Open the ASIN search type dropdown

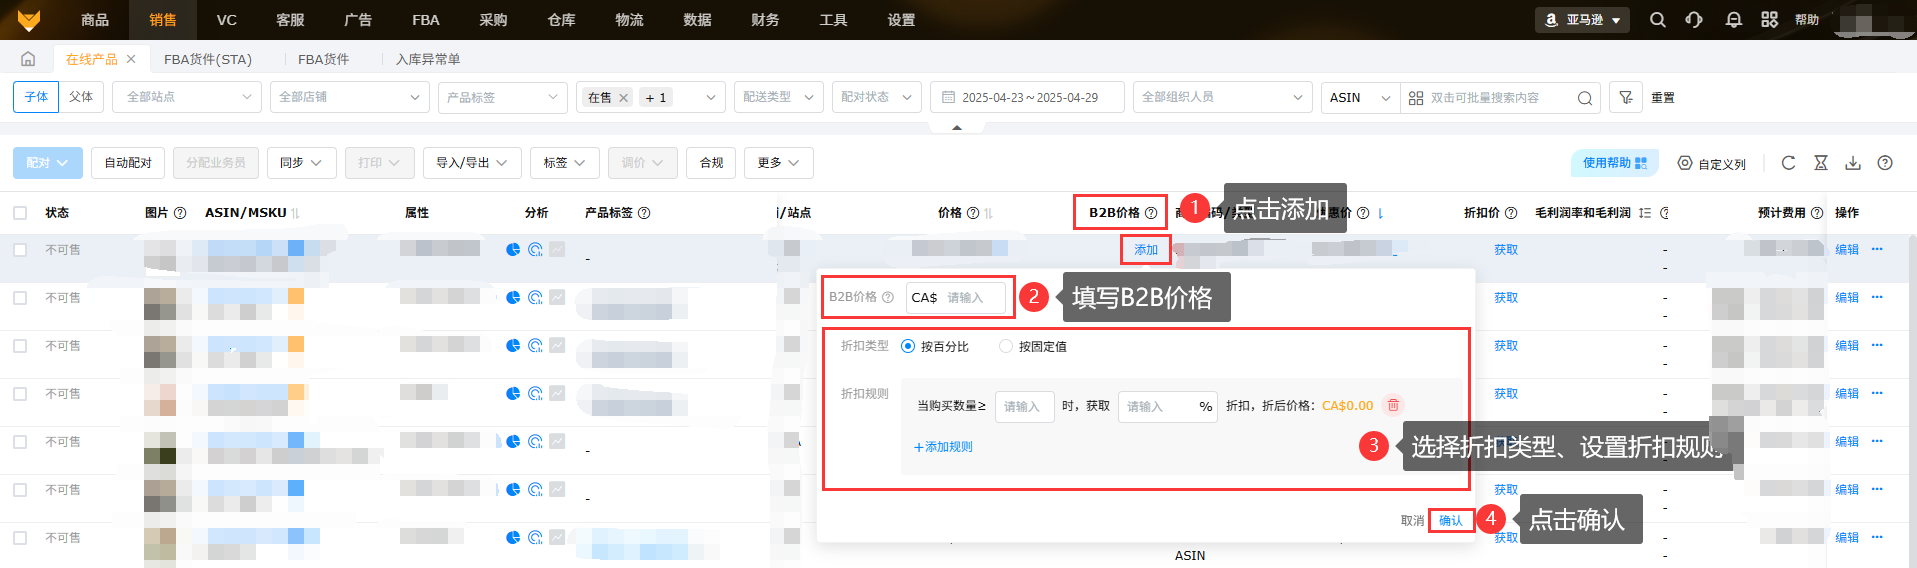pyautogui.click(x=1360, y=97)
